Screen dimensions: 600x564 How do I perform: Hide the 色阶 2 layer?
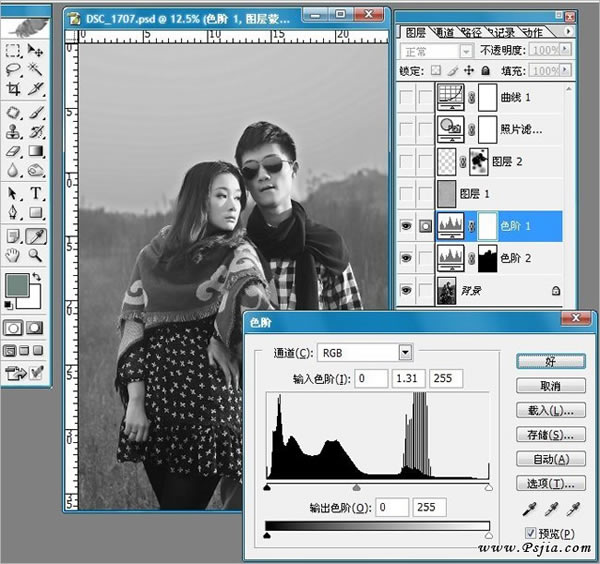(x=405, y=258)
